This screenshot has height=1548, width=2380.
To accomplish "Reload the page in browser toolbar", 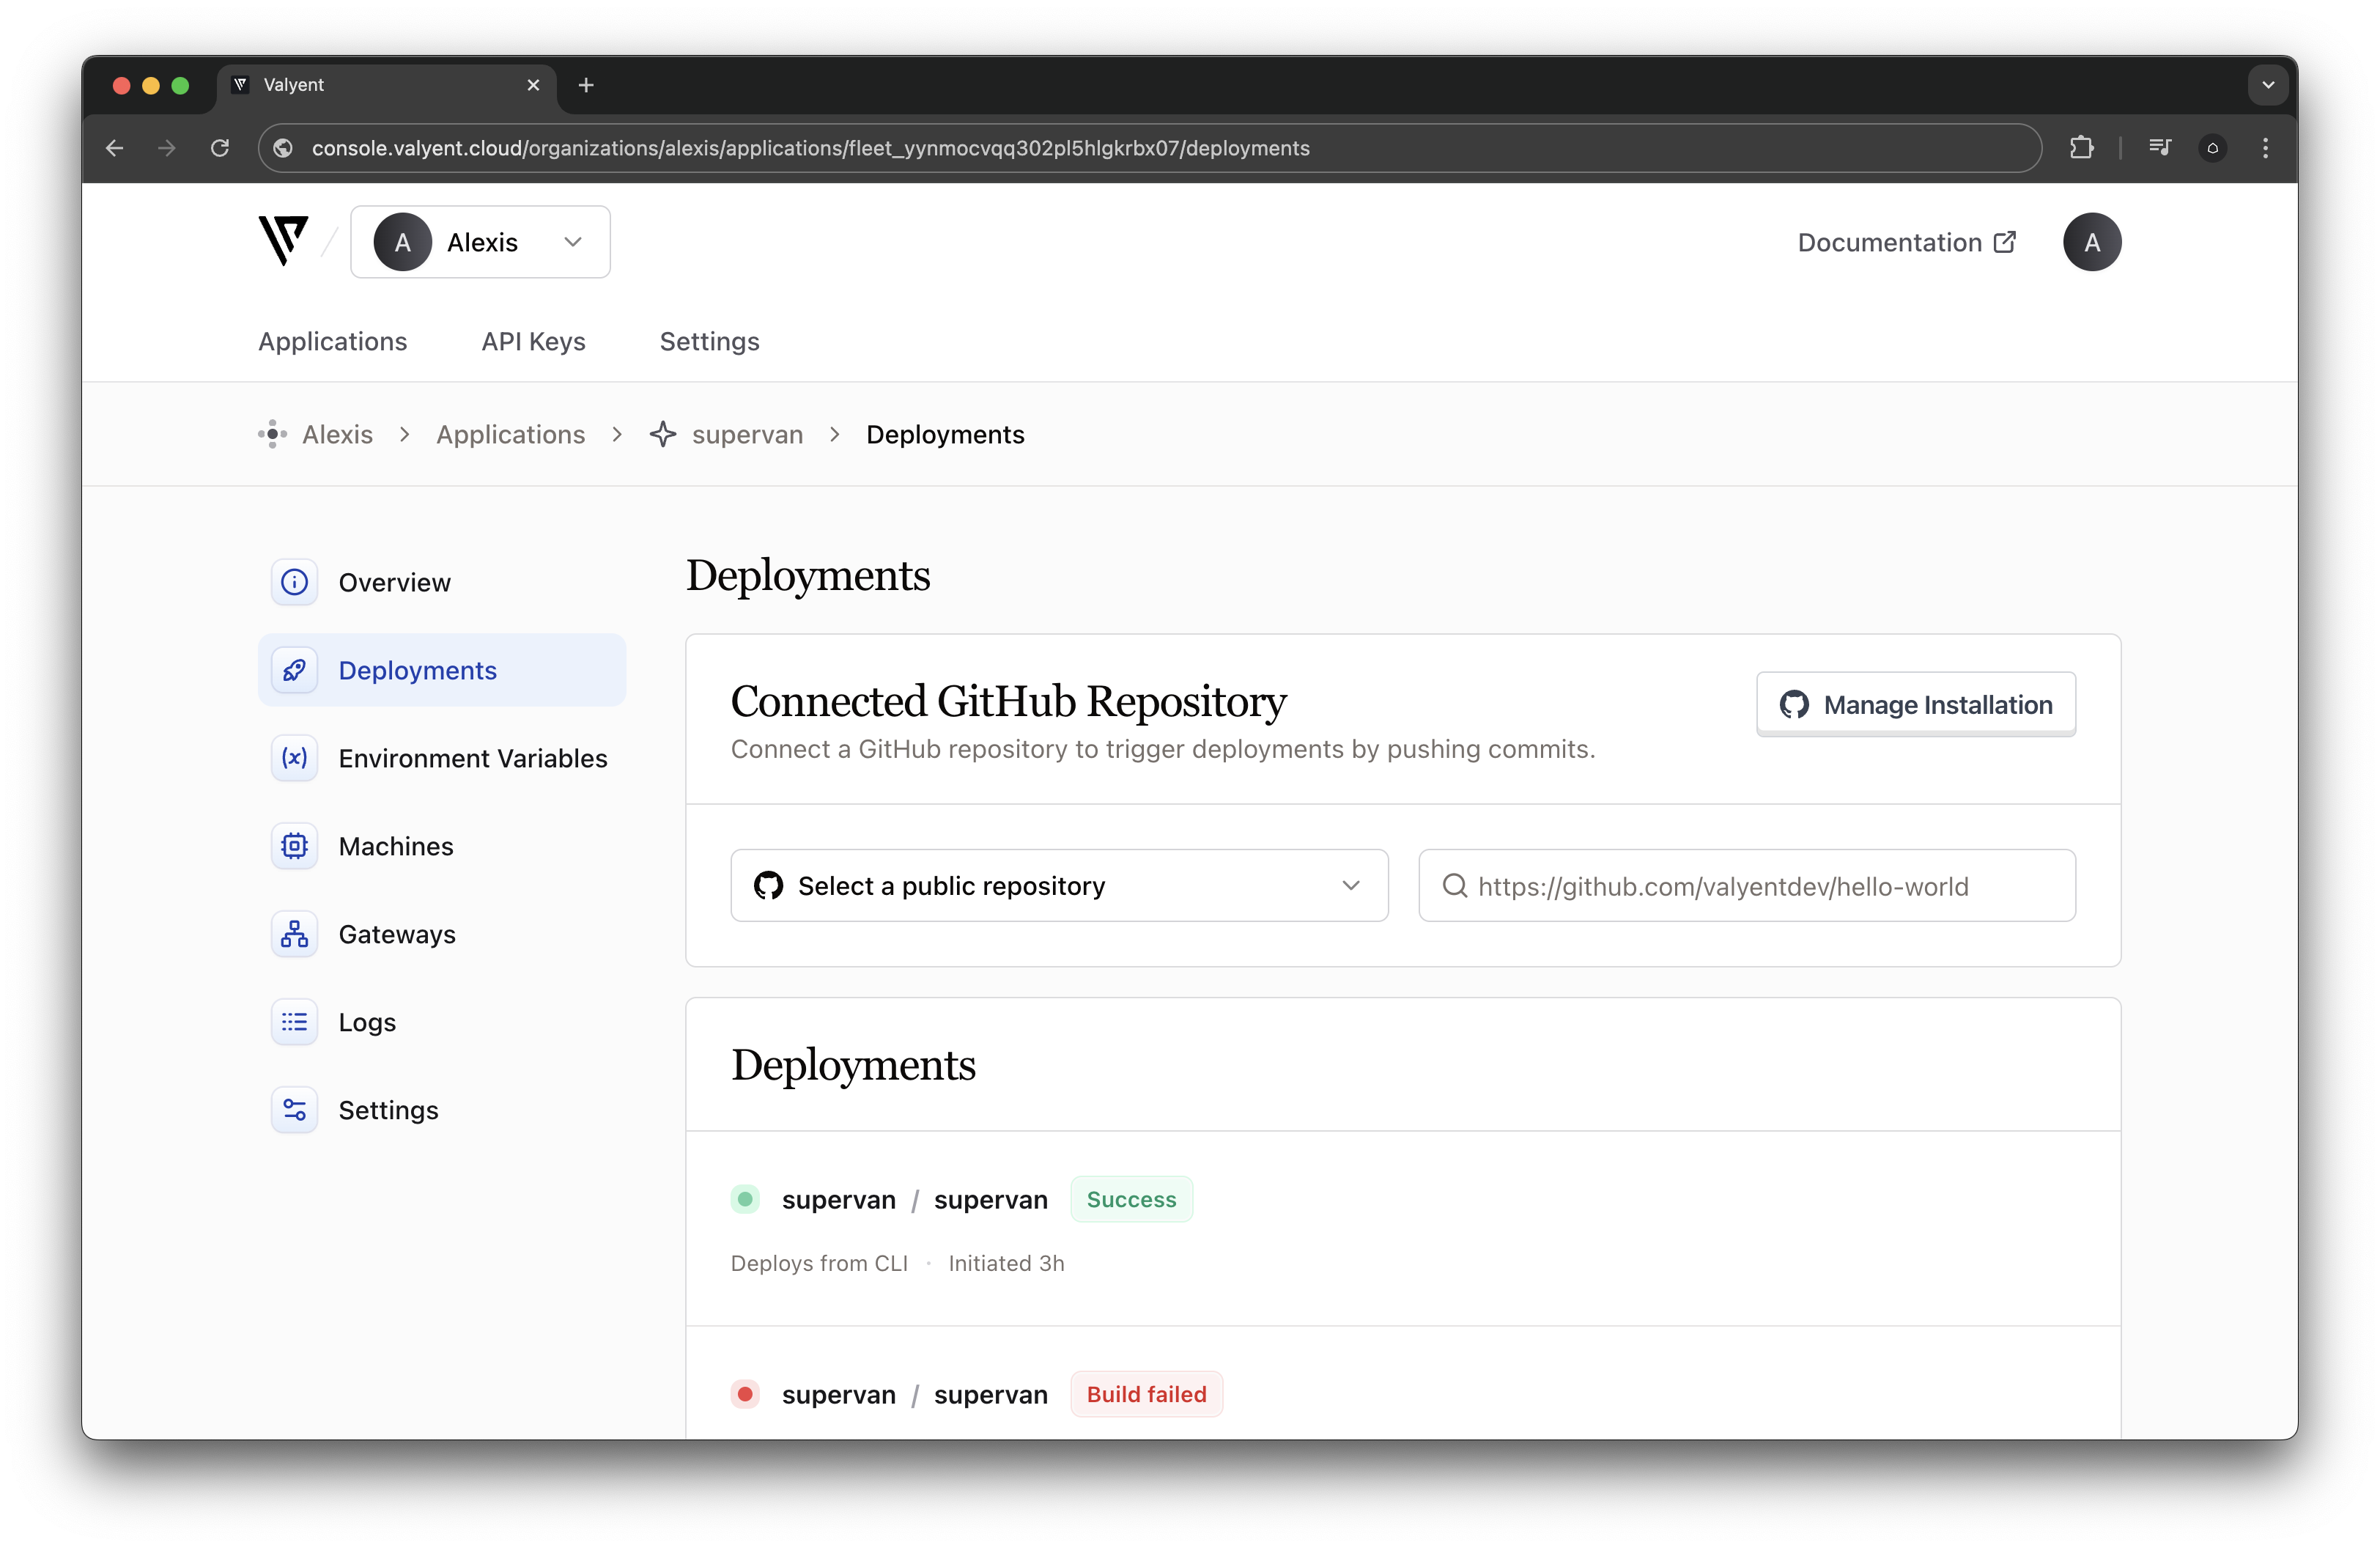I will tap(220, 148).
